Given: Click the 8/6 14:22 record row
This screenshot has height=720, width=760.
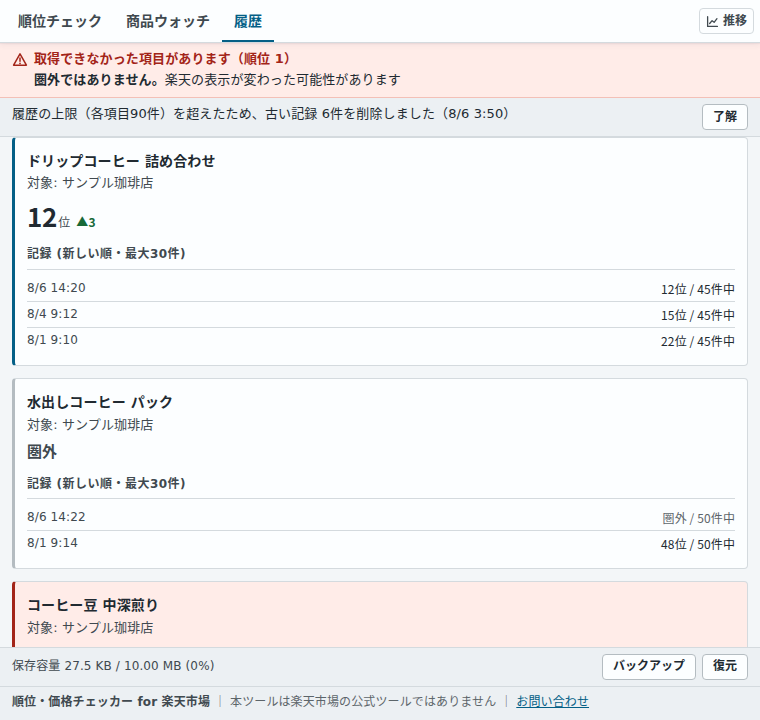Looking at the screenshot, I should (381, 517).
